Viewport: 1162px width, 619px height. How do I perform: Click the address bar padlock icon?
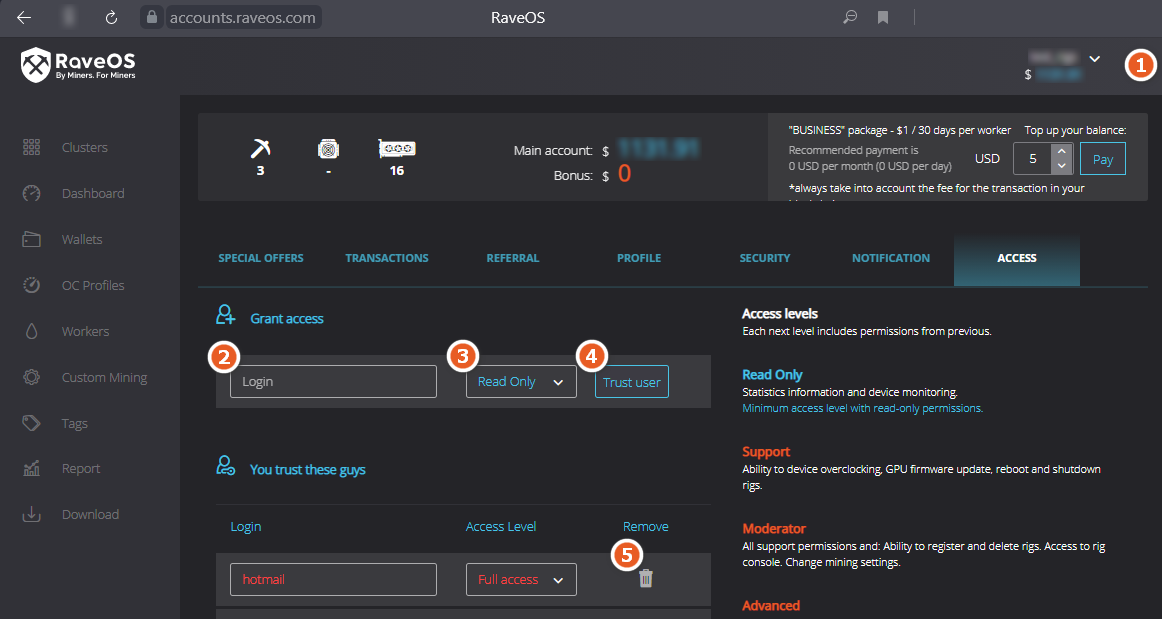(152, 17)
